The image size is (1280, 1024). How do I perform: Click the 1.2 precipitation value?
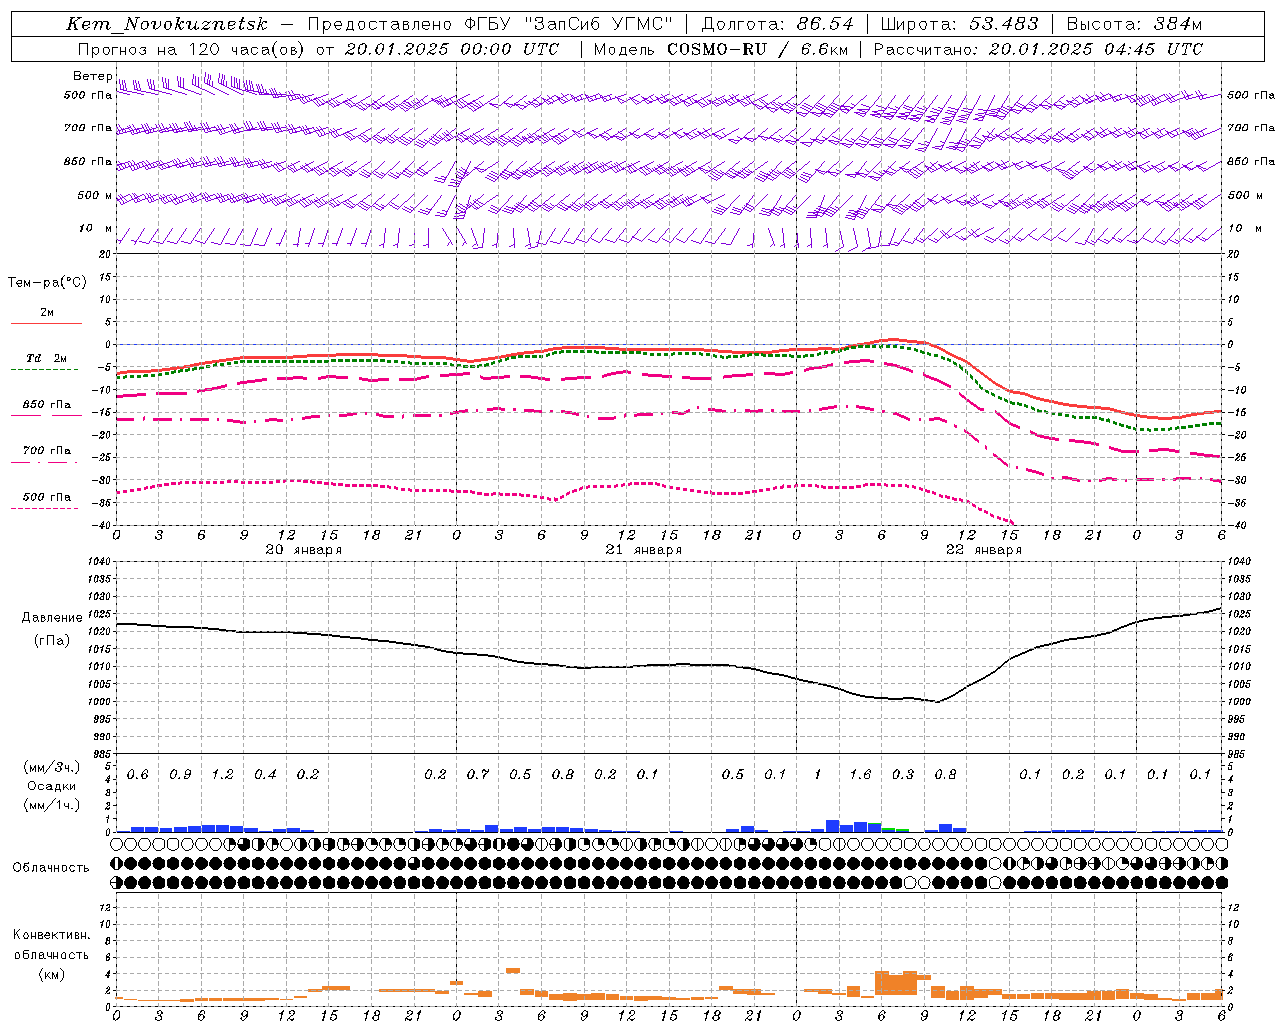pos(222,775)
